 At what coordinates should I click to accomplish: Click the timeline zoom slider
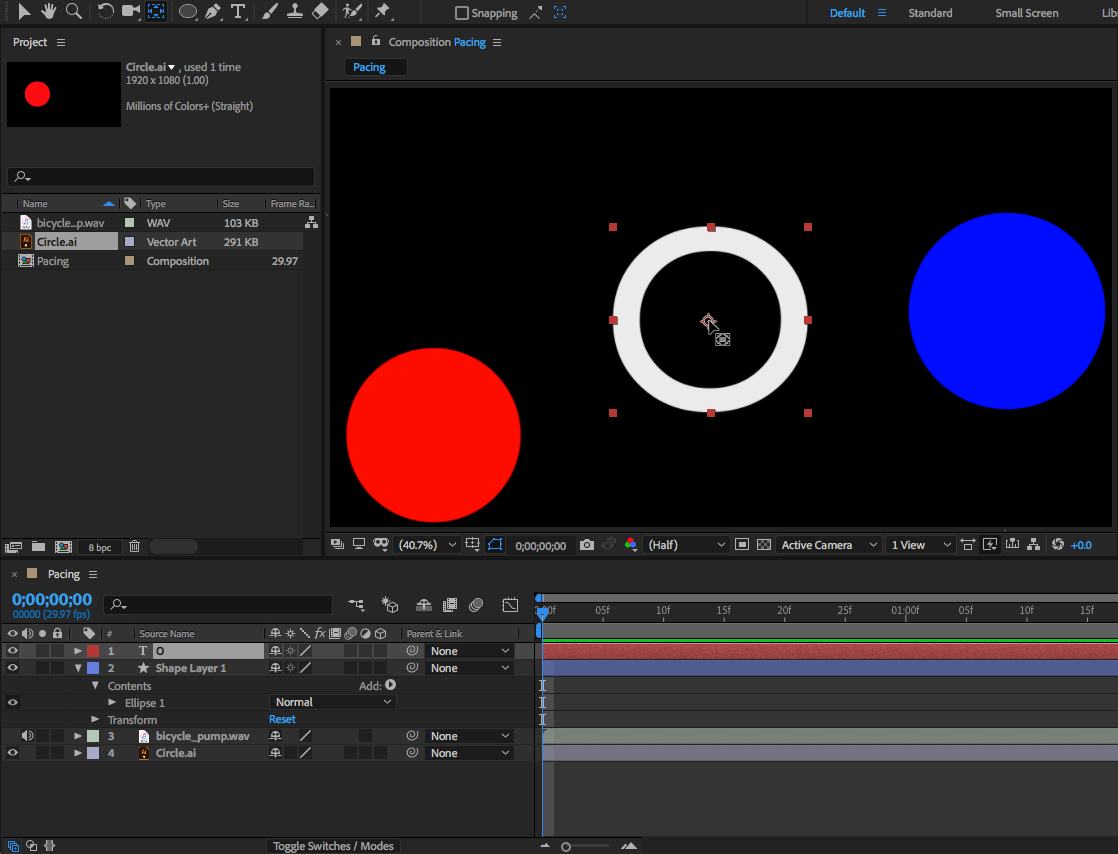coord(567,846)
